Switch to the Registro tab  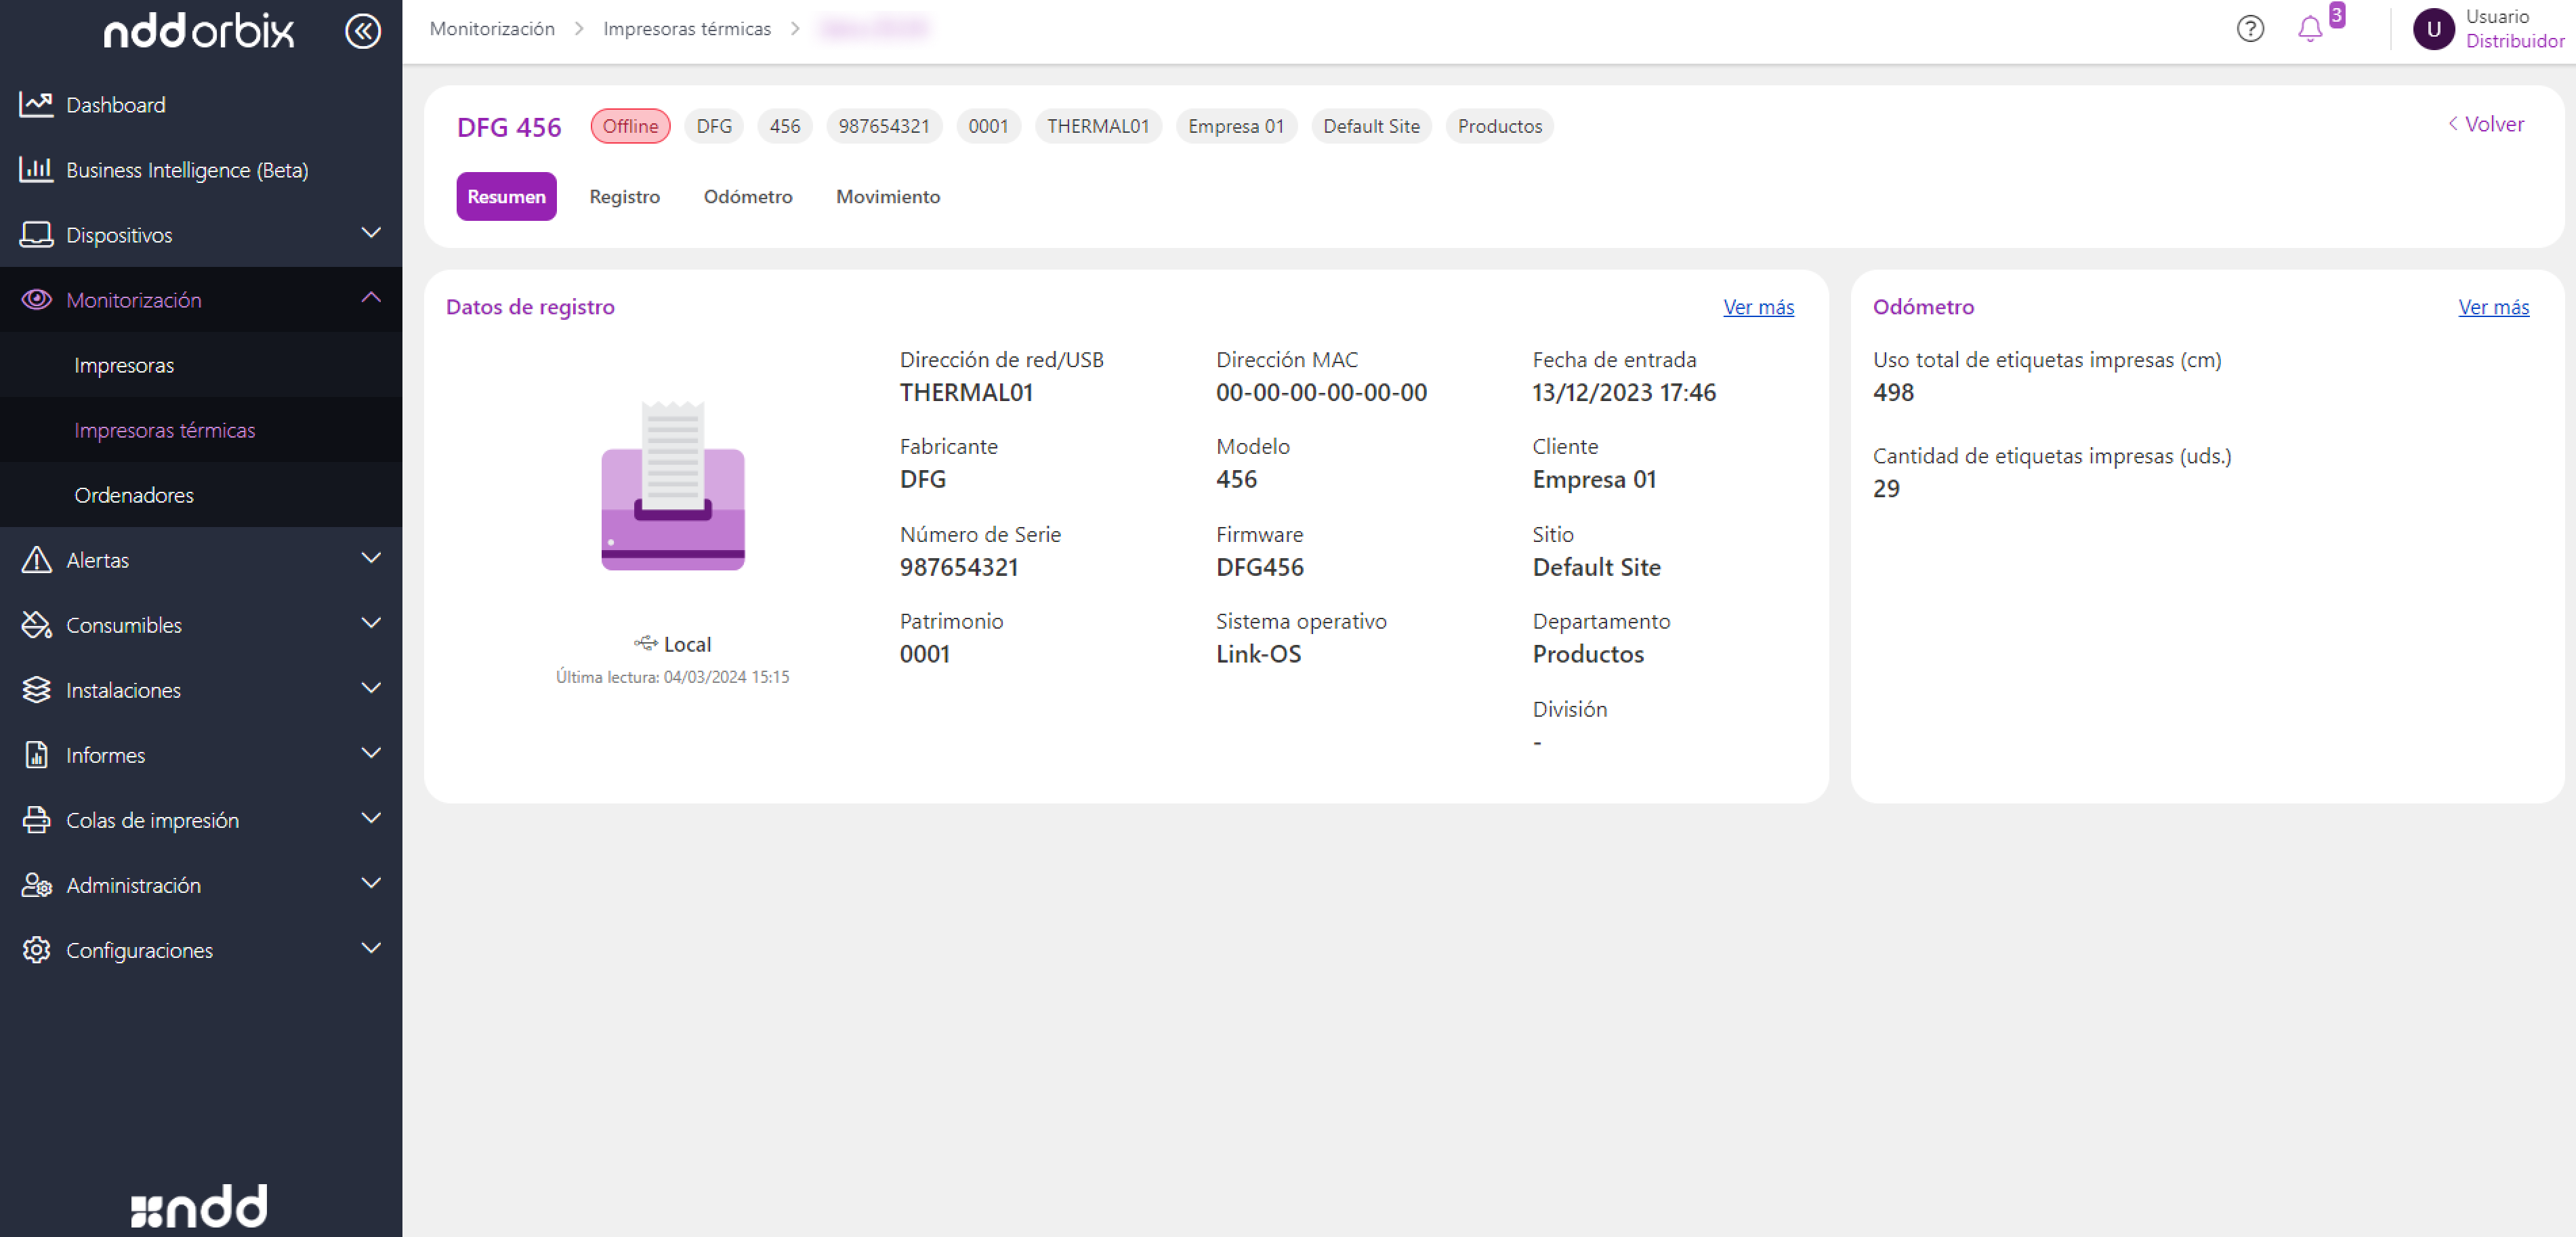click(624, 196)
